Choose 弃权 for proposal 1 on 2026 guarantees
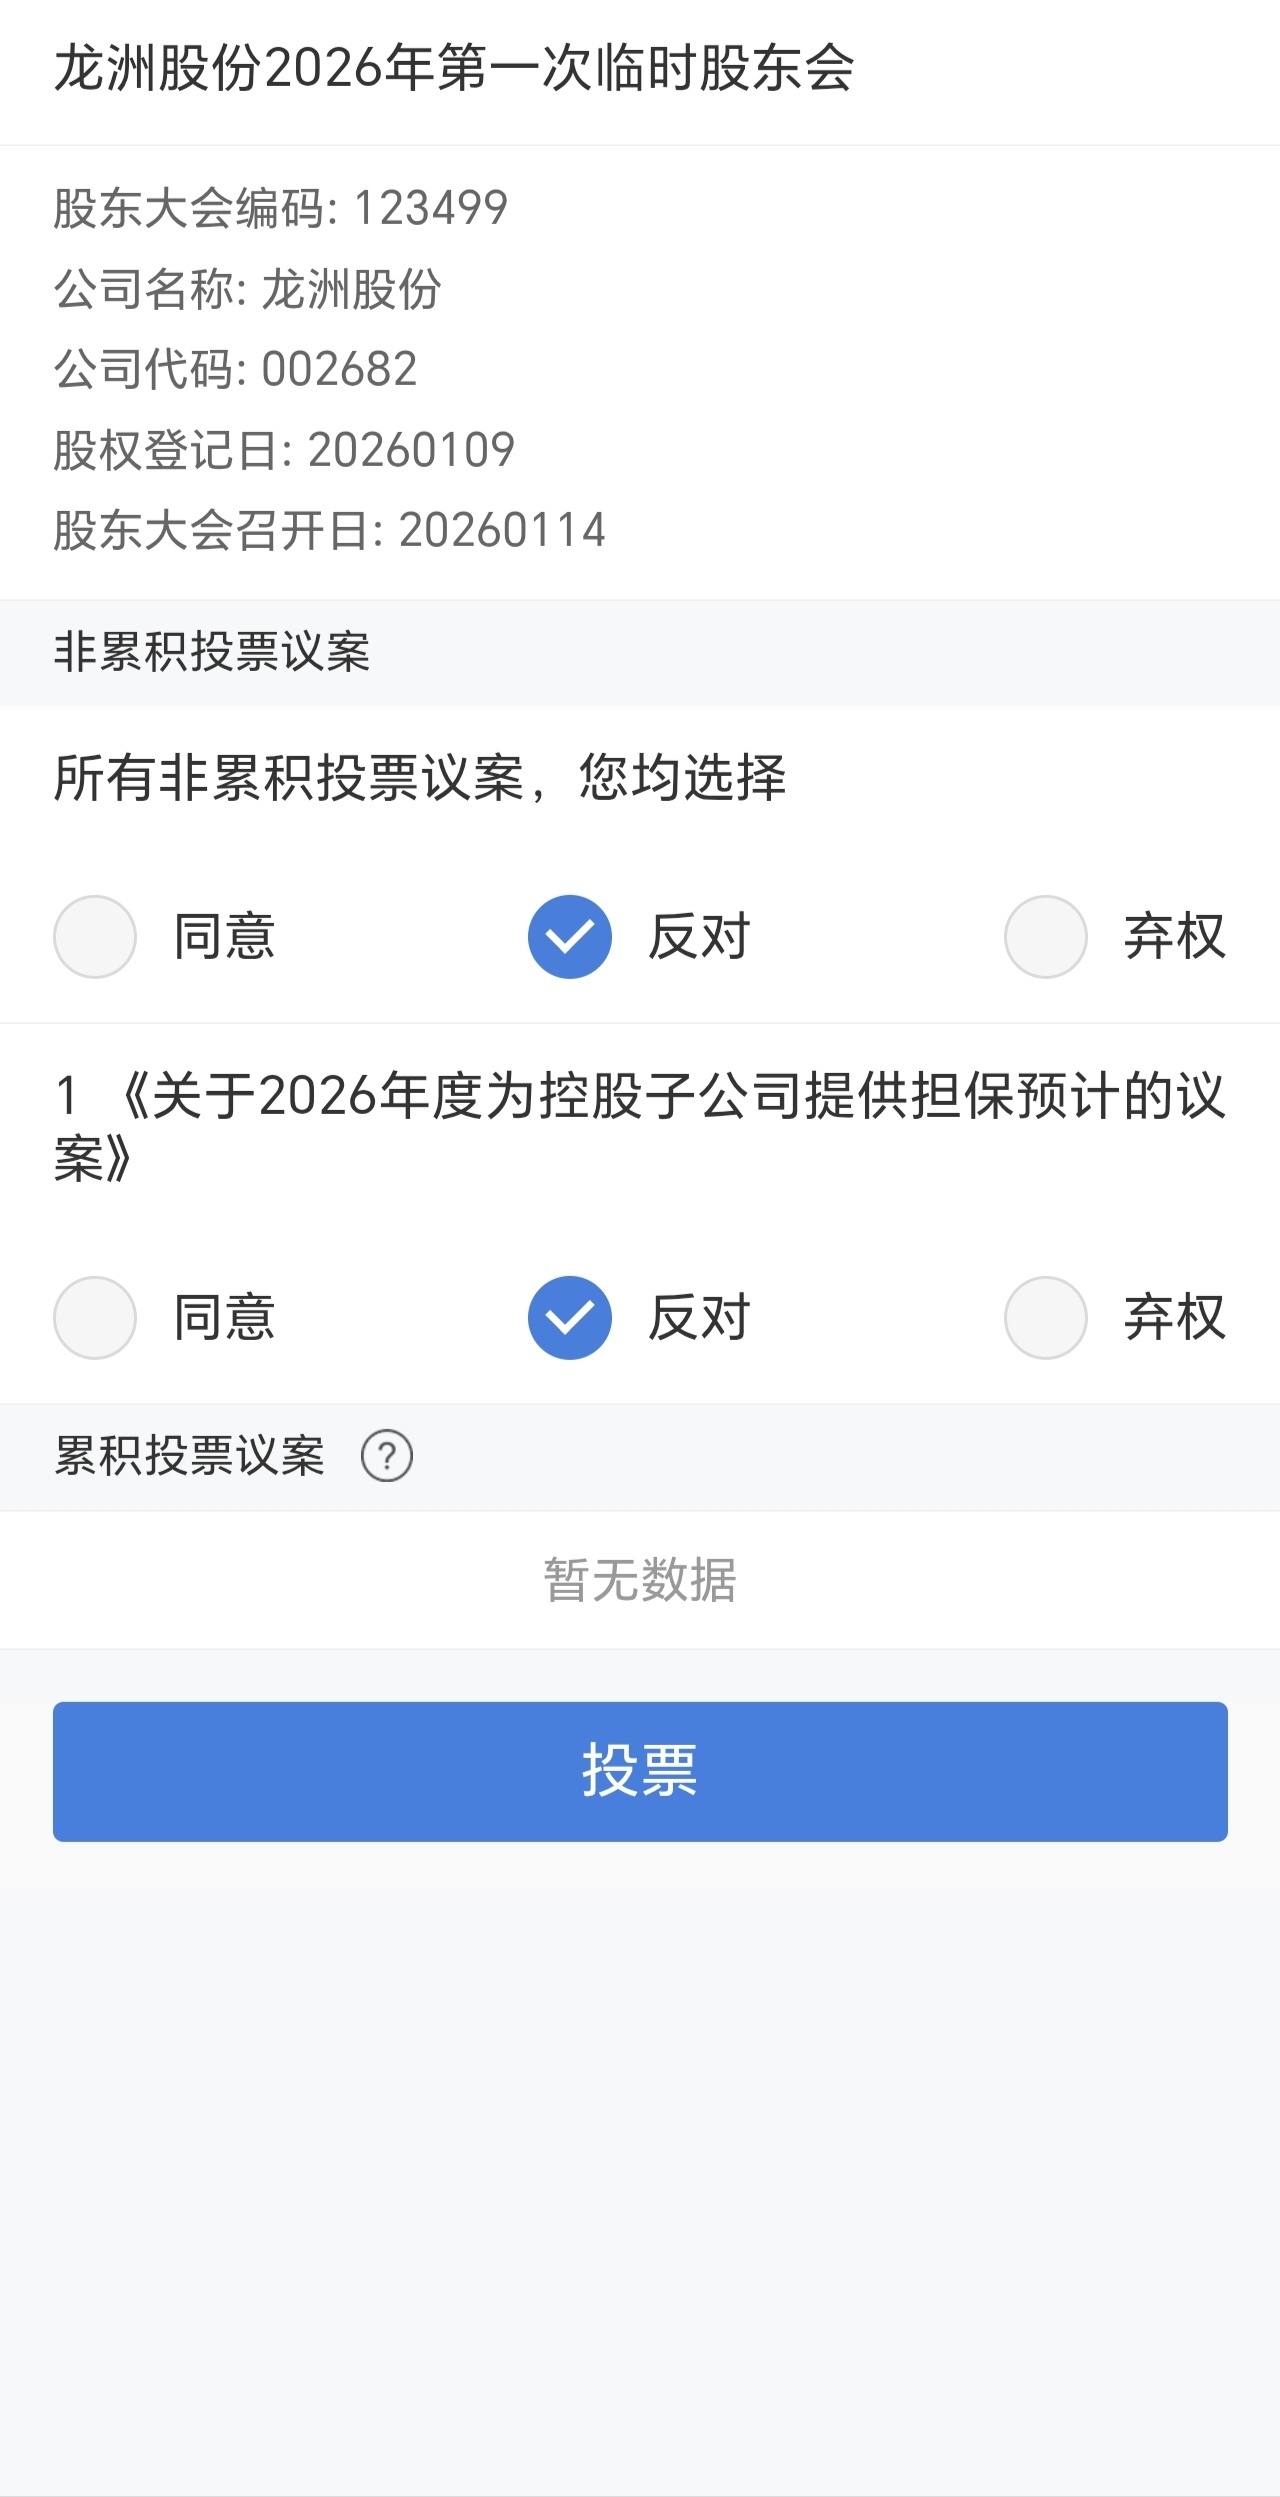Screen dimensions: 1280x2497 (x=1046, y=1318)
